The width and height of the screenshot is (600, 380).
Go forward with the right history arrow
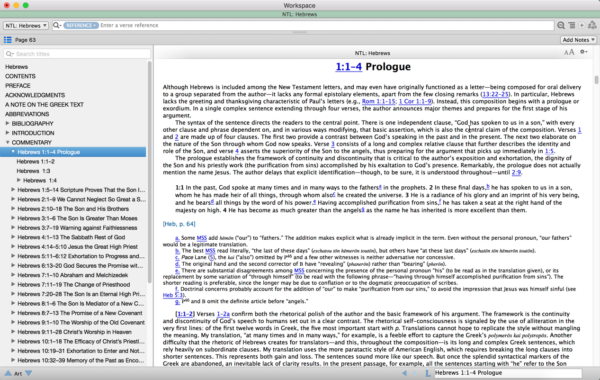click(x=415, y=373)
